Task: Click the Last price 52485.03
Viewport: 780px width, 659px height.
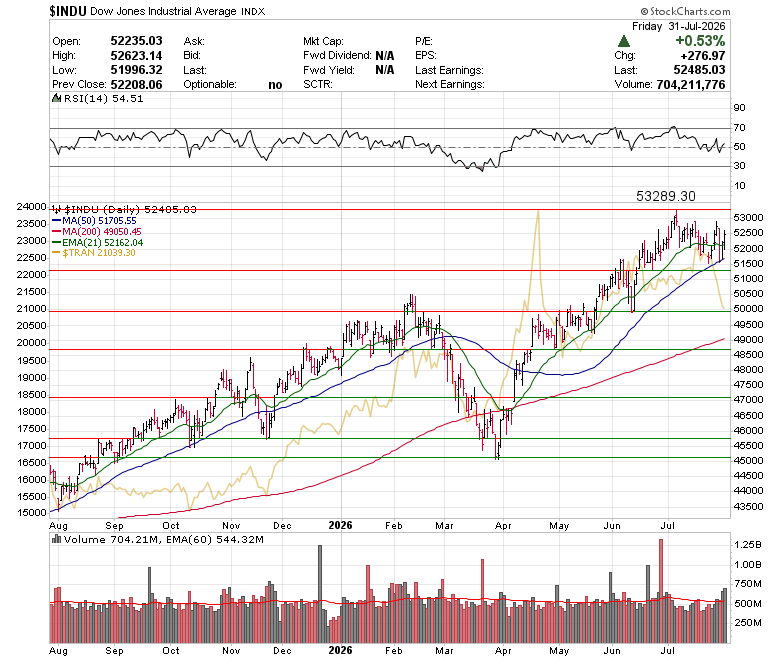Action: coord(699,70)
